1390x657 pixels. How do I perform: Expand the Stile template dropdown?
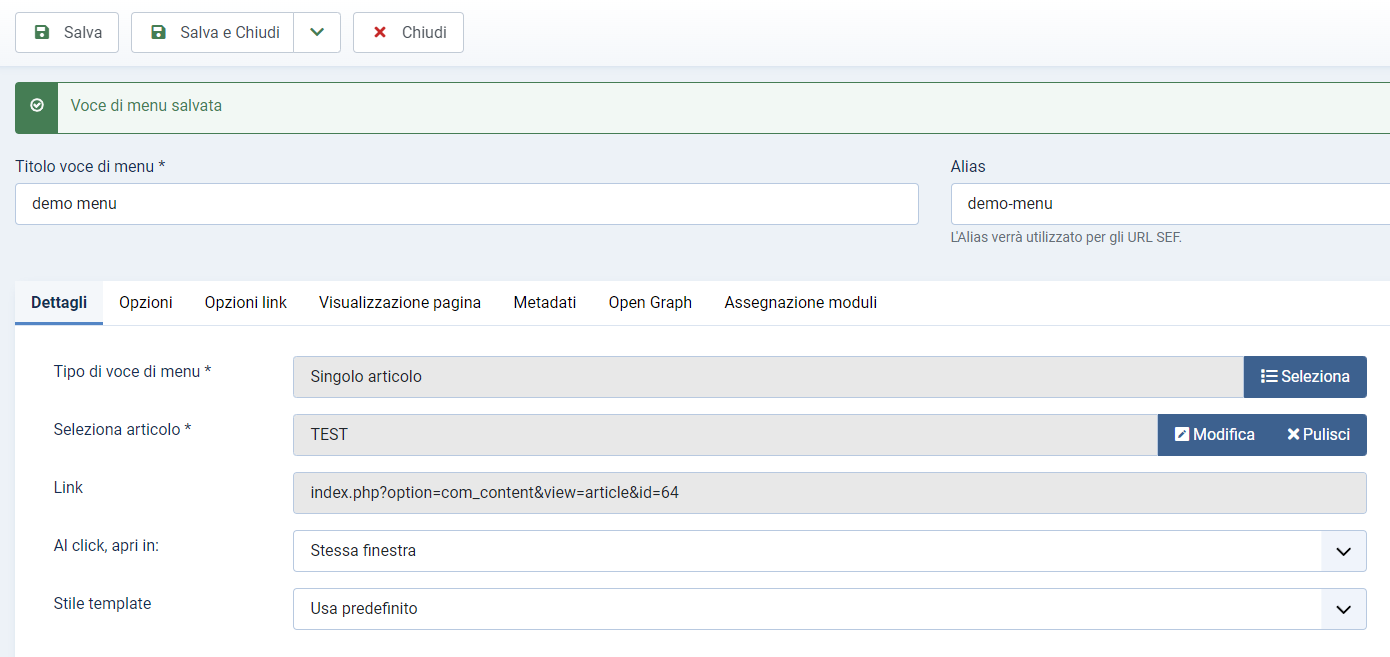click(x=828, y=609)
